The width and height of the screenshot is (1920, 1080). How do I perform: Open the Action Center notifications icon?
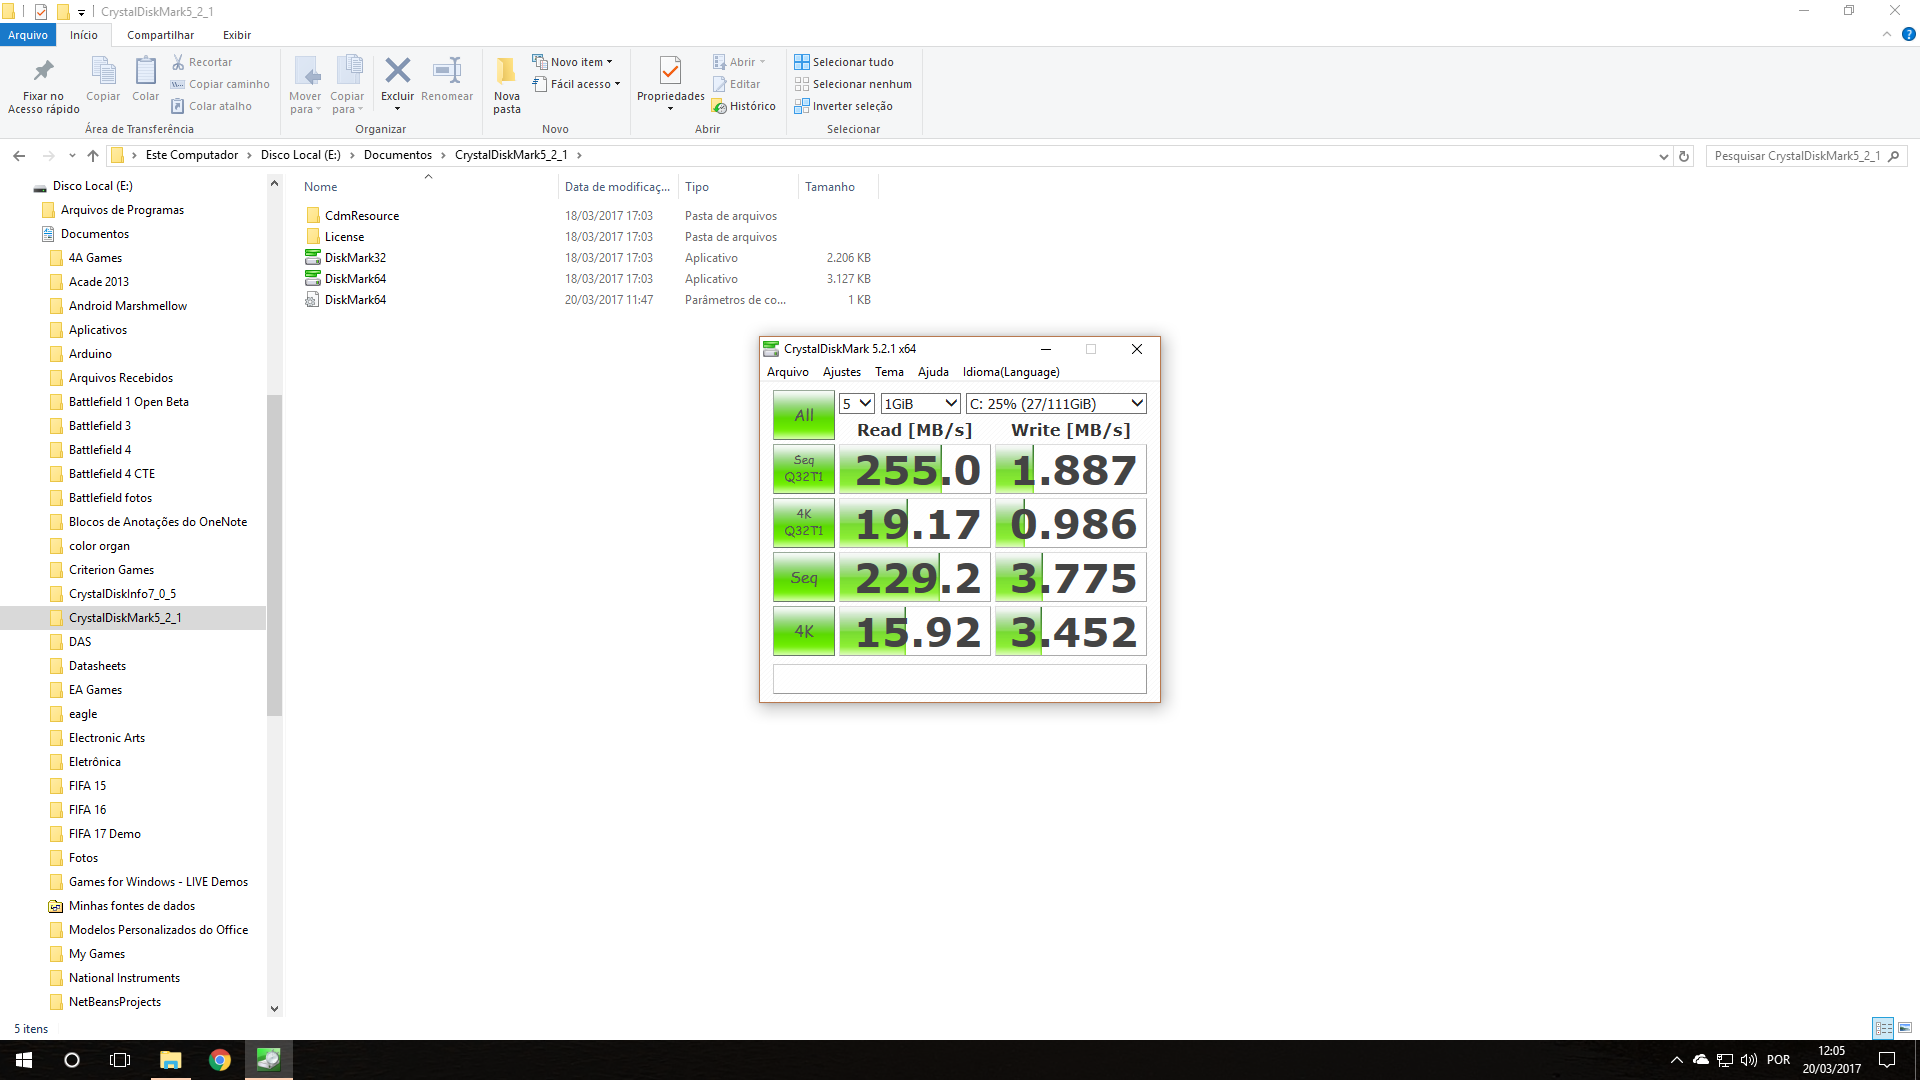click(1887, 1060)
